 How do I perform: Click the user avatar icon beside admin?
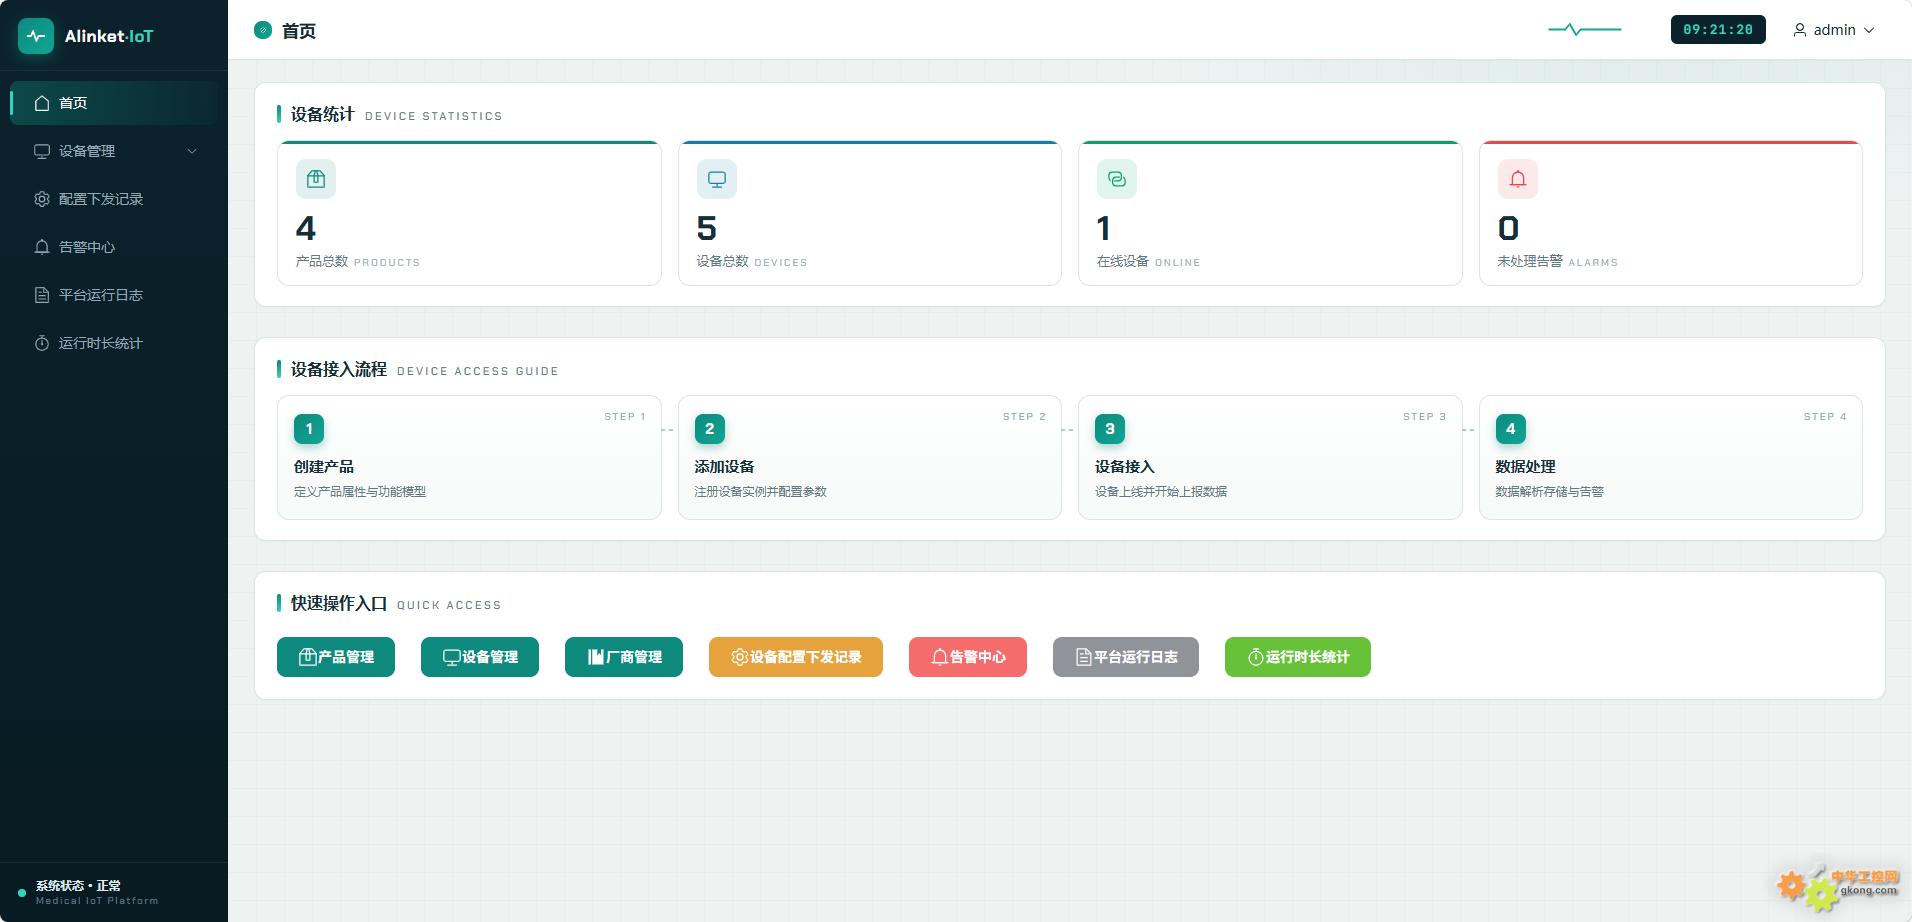point(1800,30)
